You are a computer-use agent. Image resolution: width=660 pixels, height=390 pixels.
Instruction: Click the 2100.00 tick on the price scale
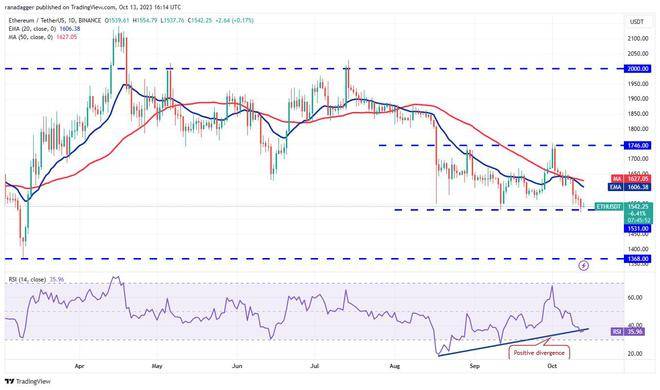click(x=638, y=39)
